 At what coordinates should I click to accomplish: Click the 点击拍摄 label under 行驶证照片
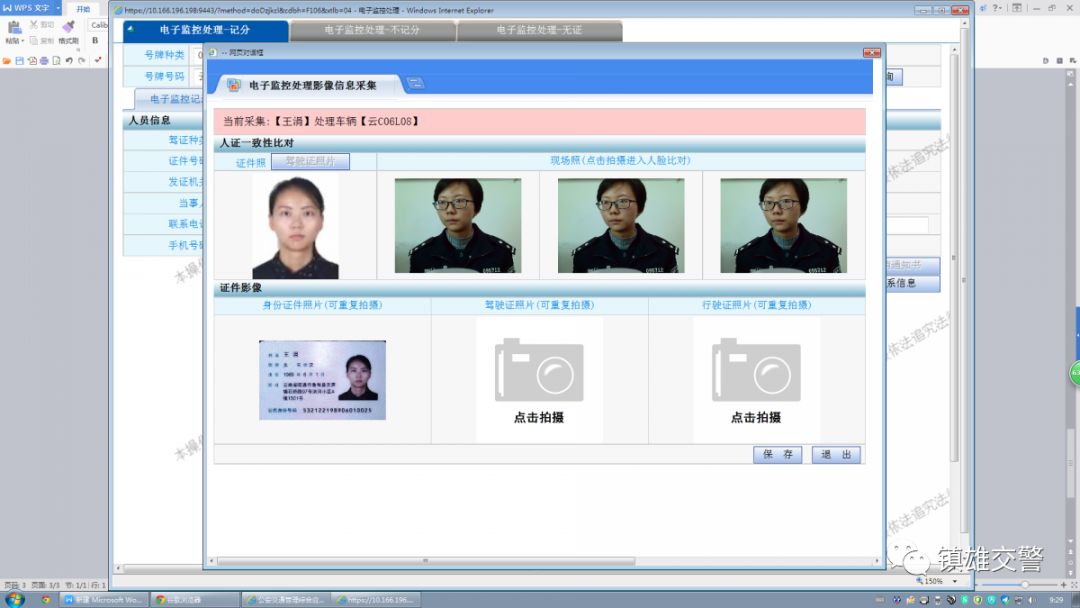(756, 417)
